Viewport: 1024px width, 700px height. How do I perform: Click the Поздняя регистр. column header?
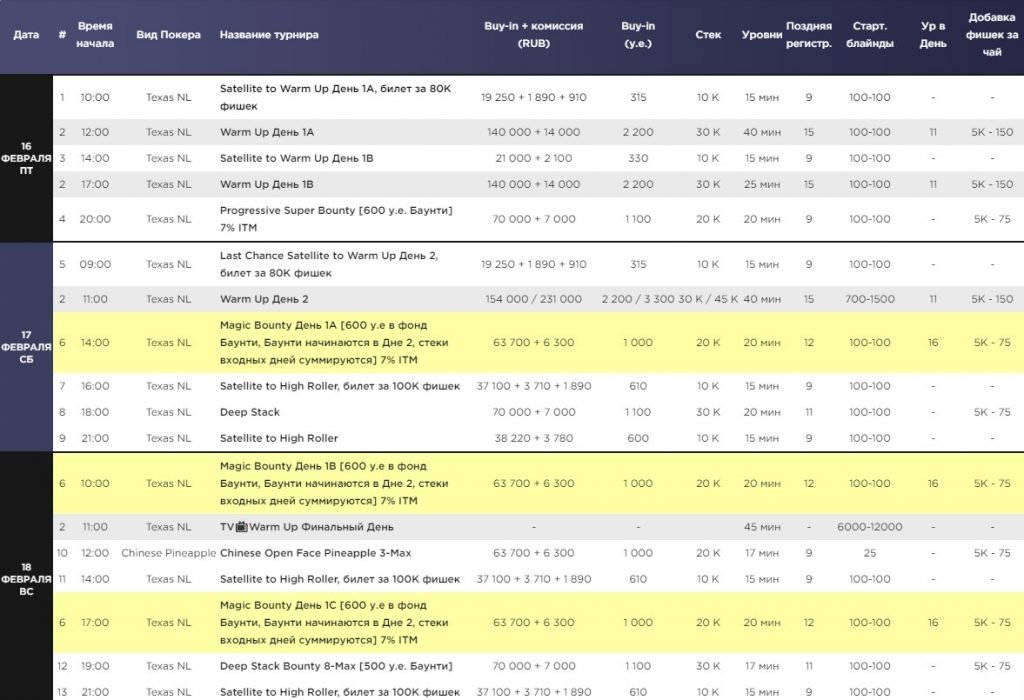[x=808, y=35]
